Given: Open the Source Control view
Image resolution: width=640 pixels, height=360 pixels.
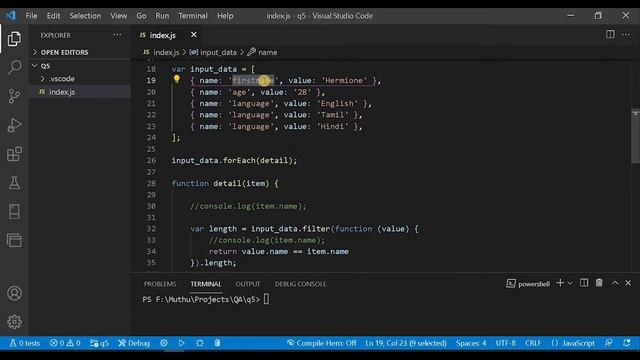Looking at the screenshot, I should pyautogui.click(x=14, y=96).
